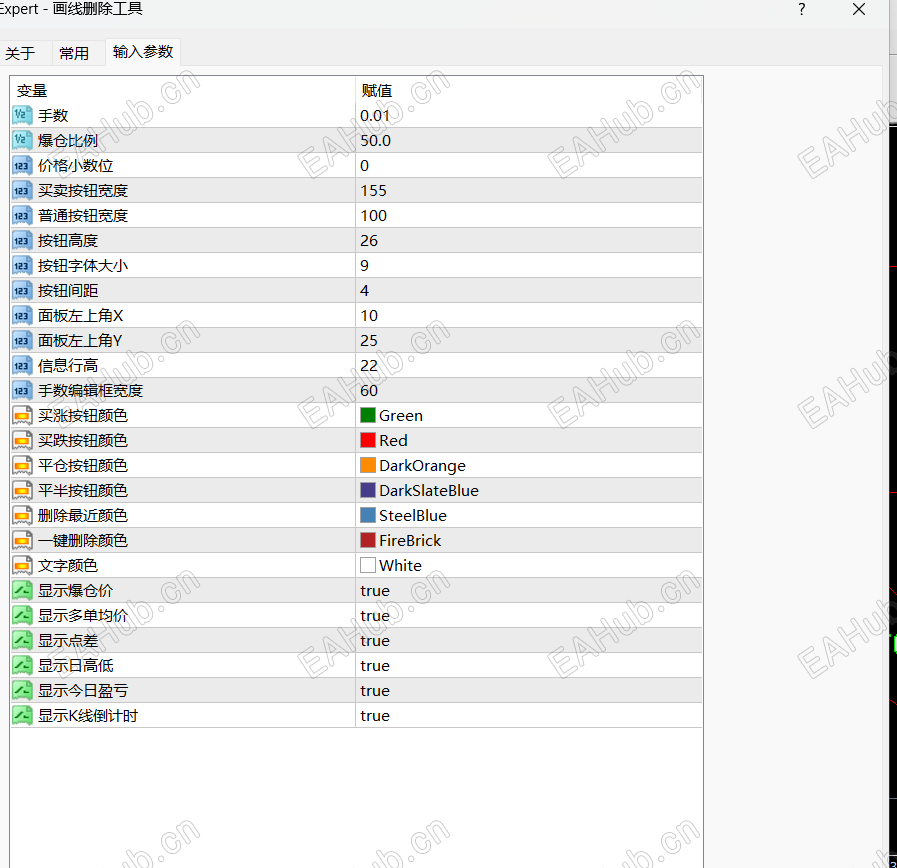Select the Green swatch for 买涨按钮颜色
This screenshot has height=868, width=897.
[x=368, y=415]
